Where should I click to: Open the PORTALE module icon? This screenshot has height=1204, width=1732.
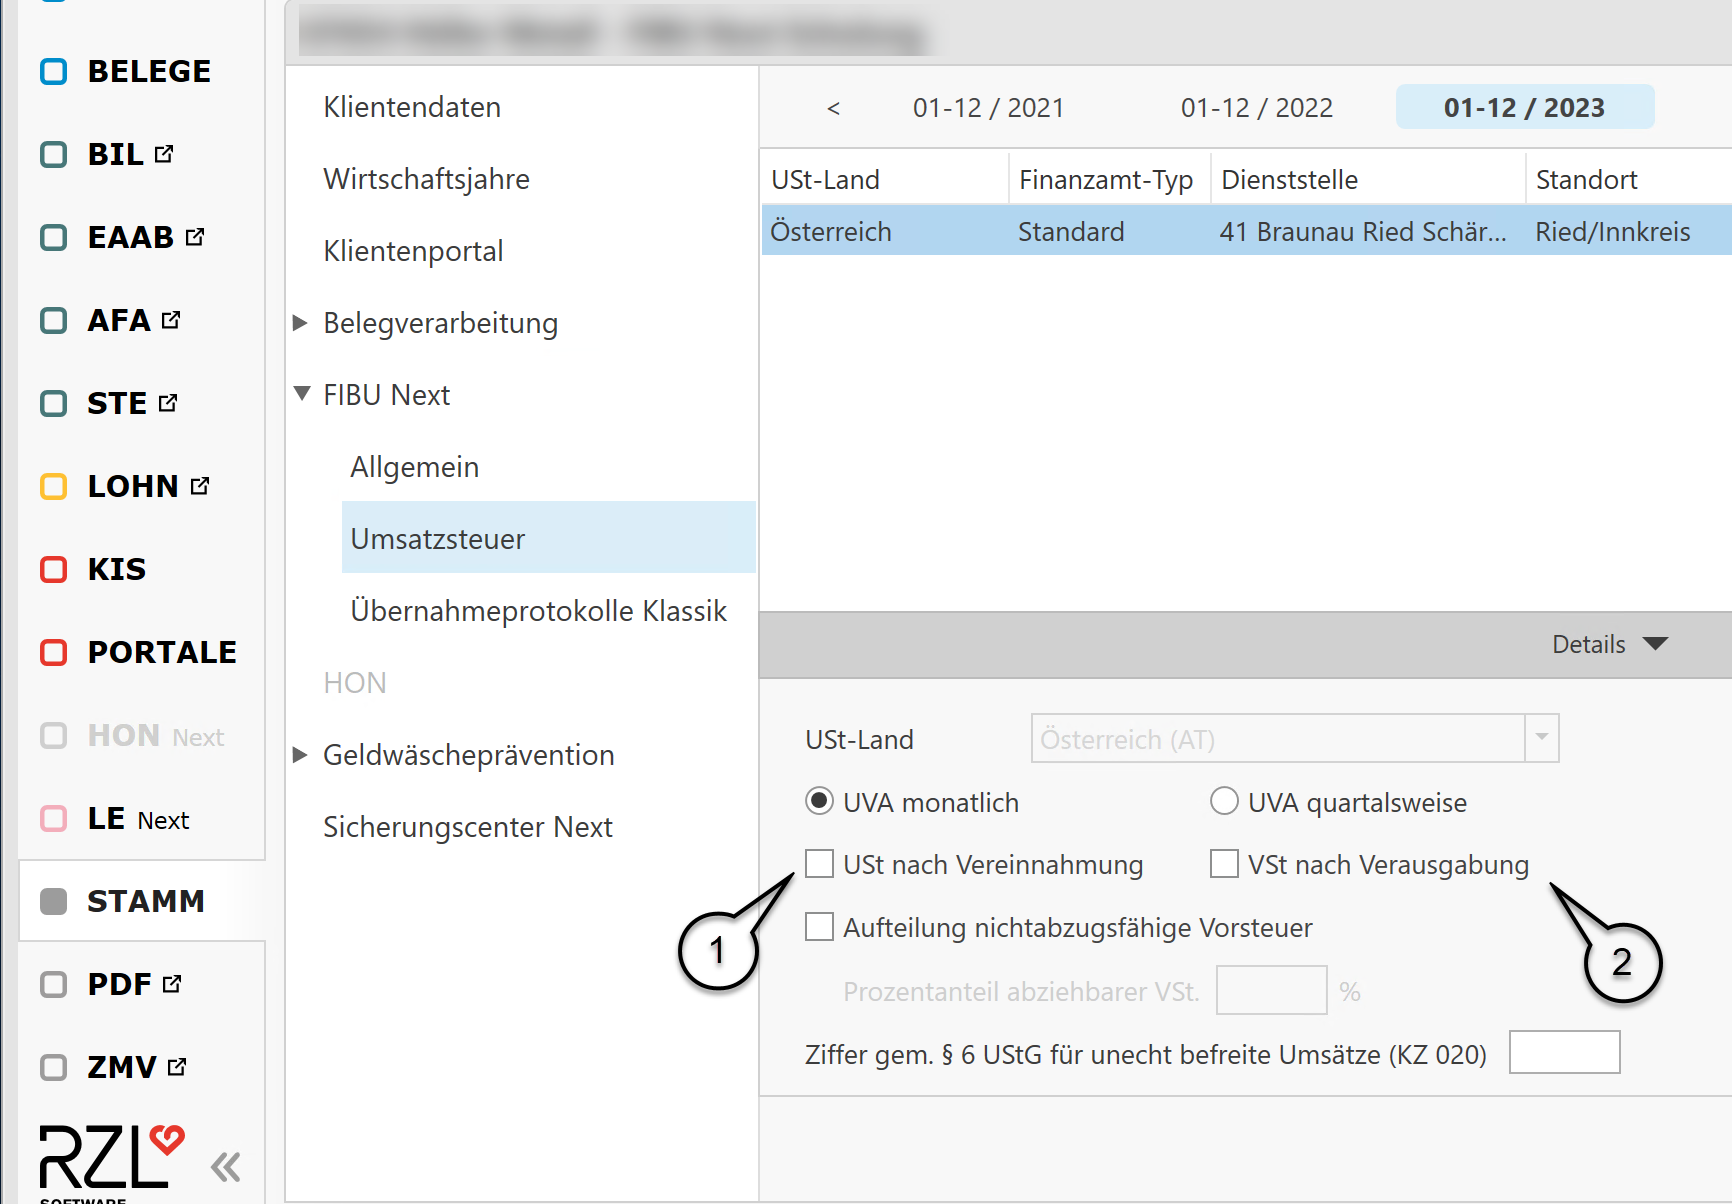pyautogui.click(x=53, y=653)
